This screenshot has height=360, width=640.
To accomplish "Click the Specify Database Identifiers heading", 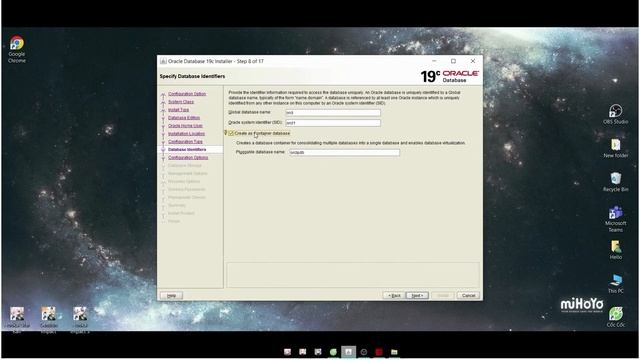I will click(192, 76).
